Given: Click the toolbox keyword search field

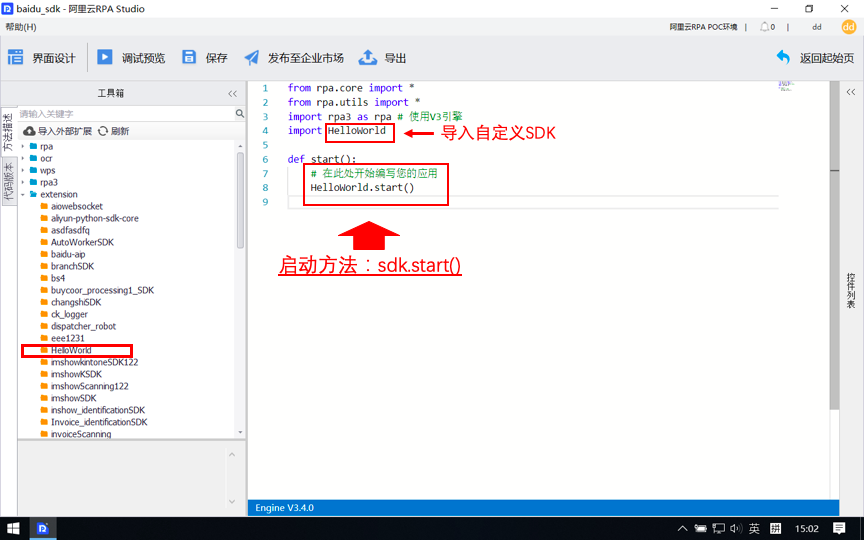Looking at the screenshot, I should click(126, 114).
